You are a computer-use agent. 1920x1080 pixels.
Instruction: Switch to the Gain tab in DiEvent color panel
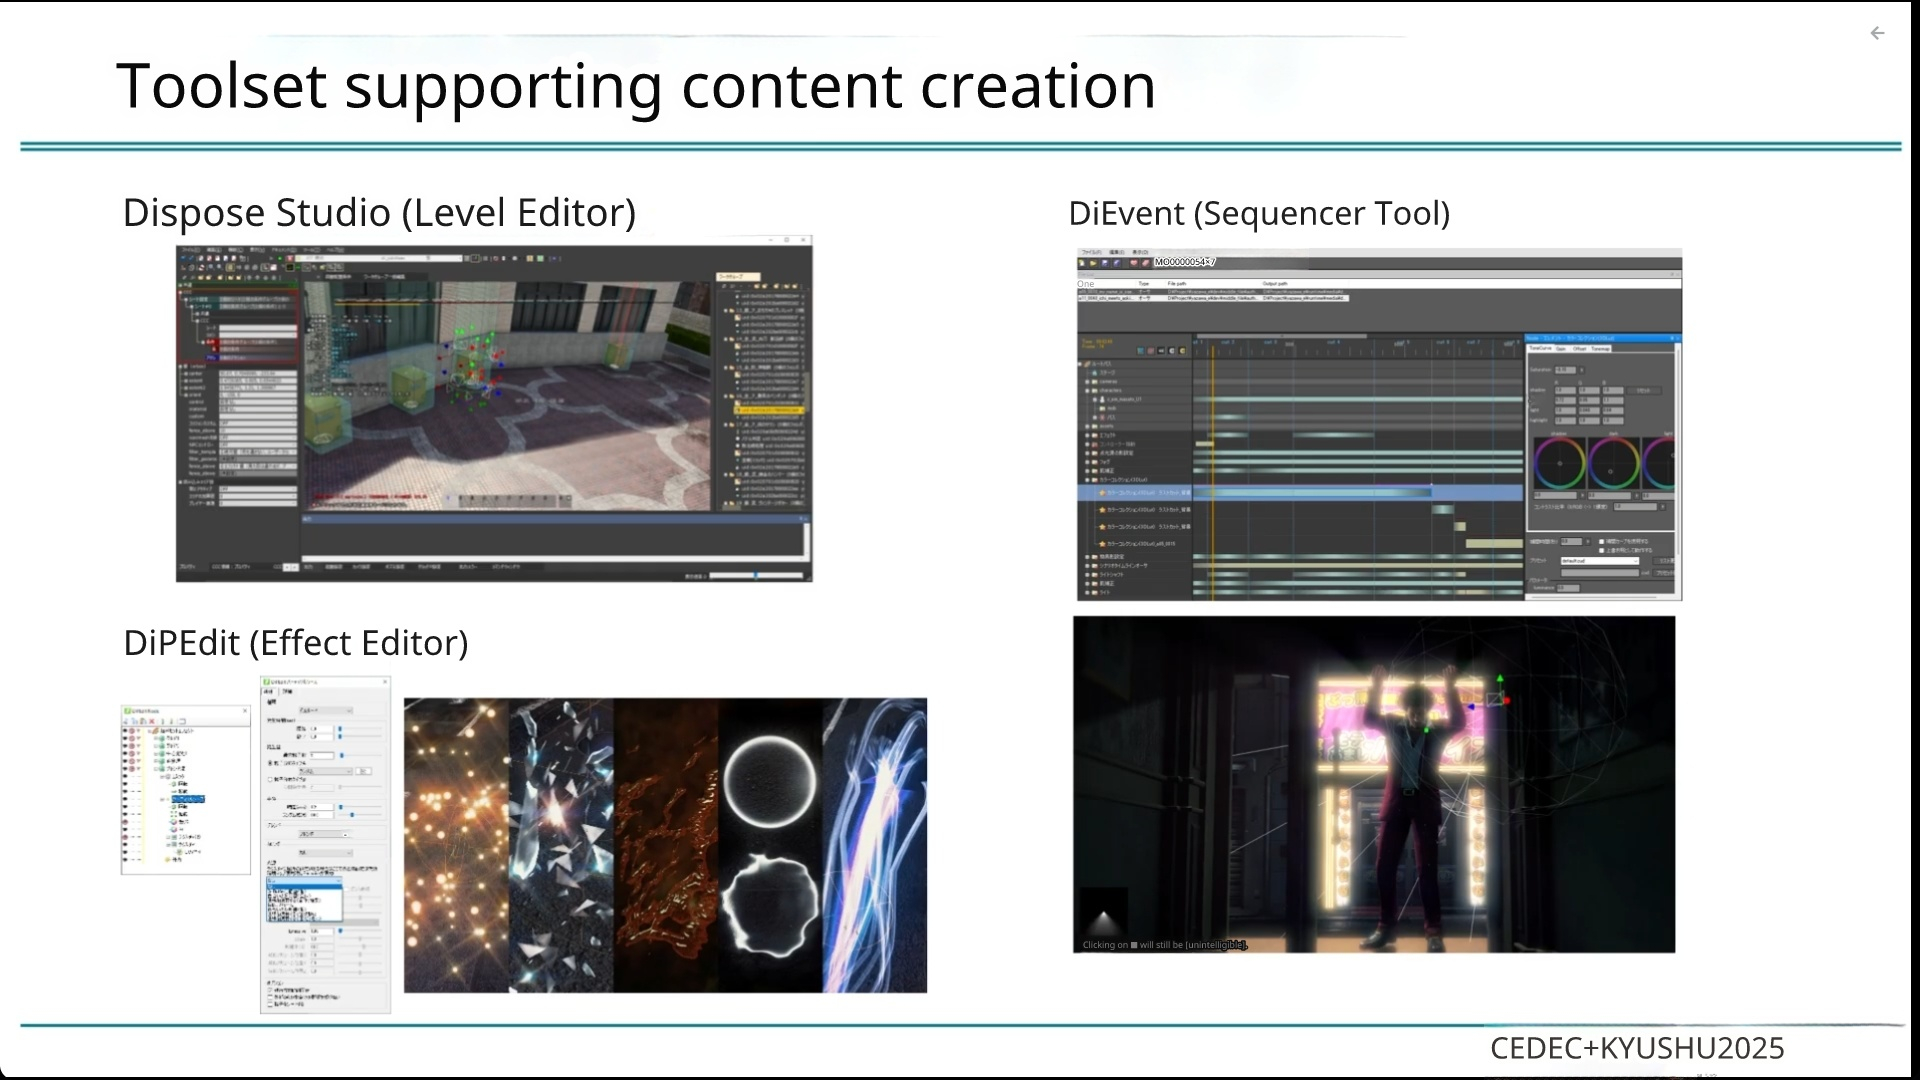(1560, 348)
